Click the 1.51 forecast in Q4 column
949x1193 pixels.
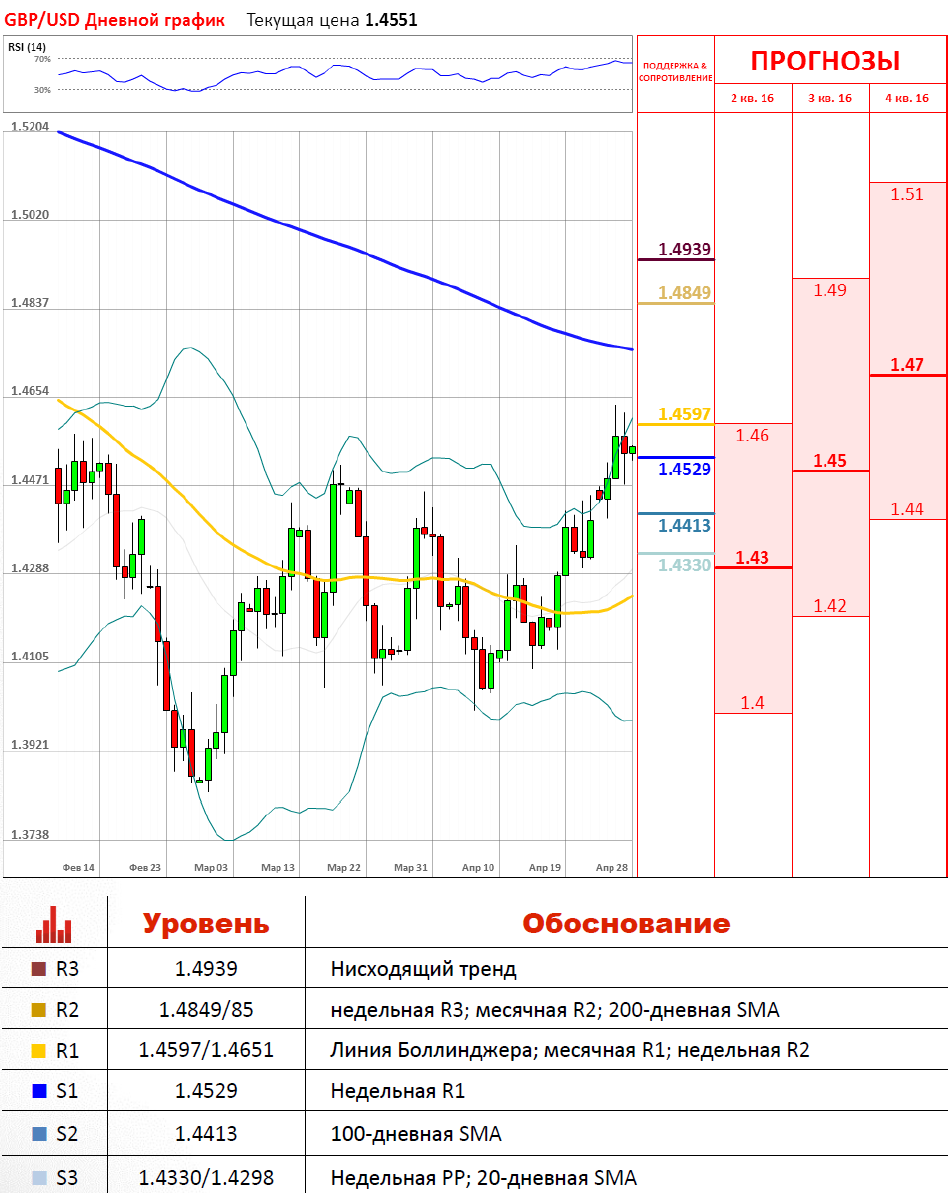tap(907, 195)
